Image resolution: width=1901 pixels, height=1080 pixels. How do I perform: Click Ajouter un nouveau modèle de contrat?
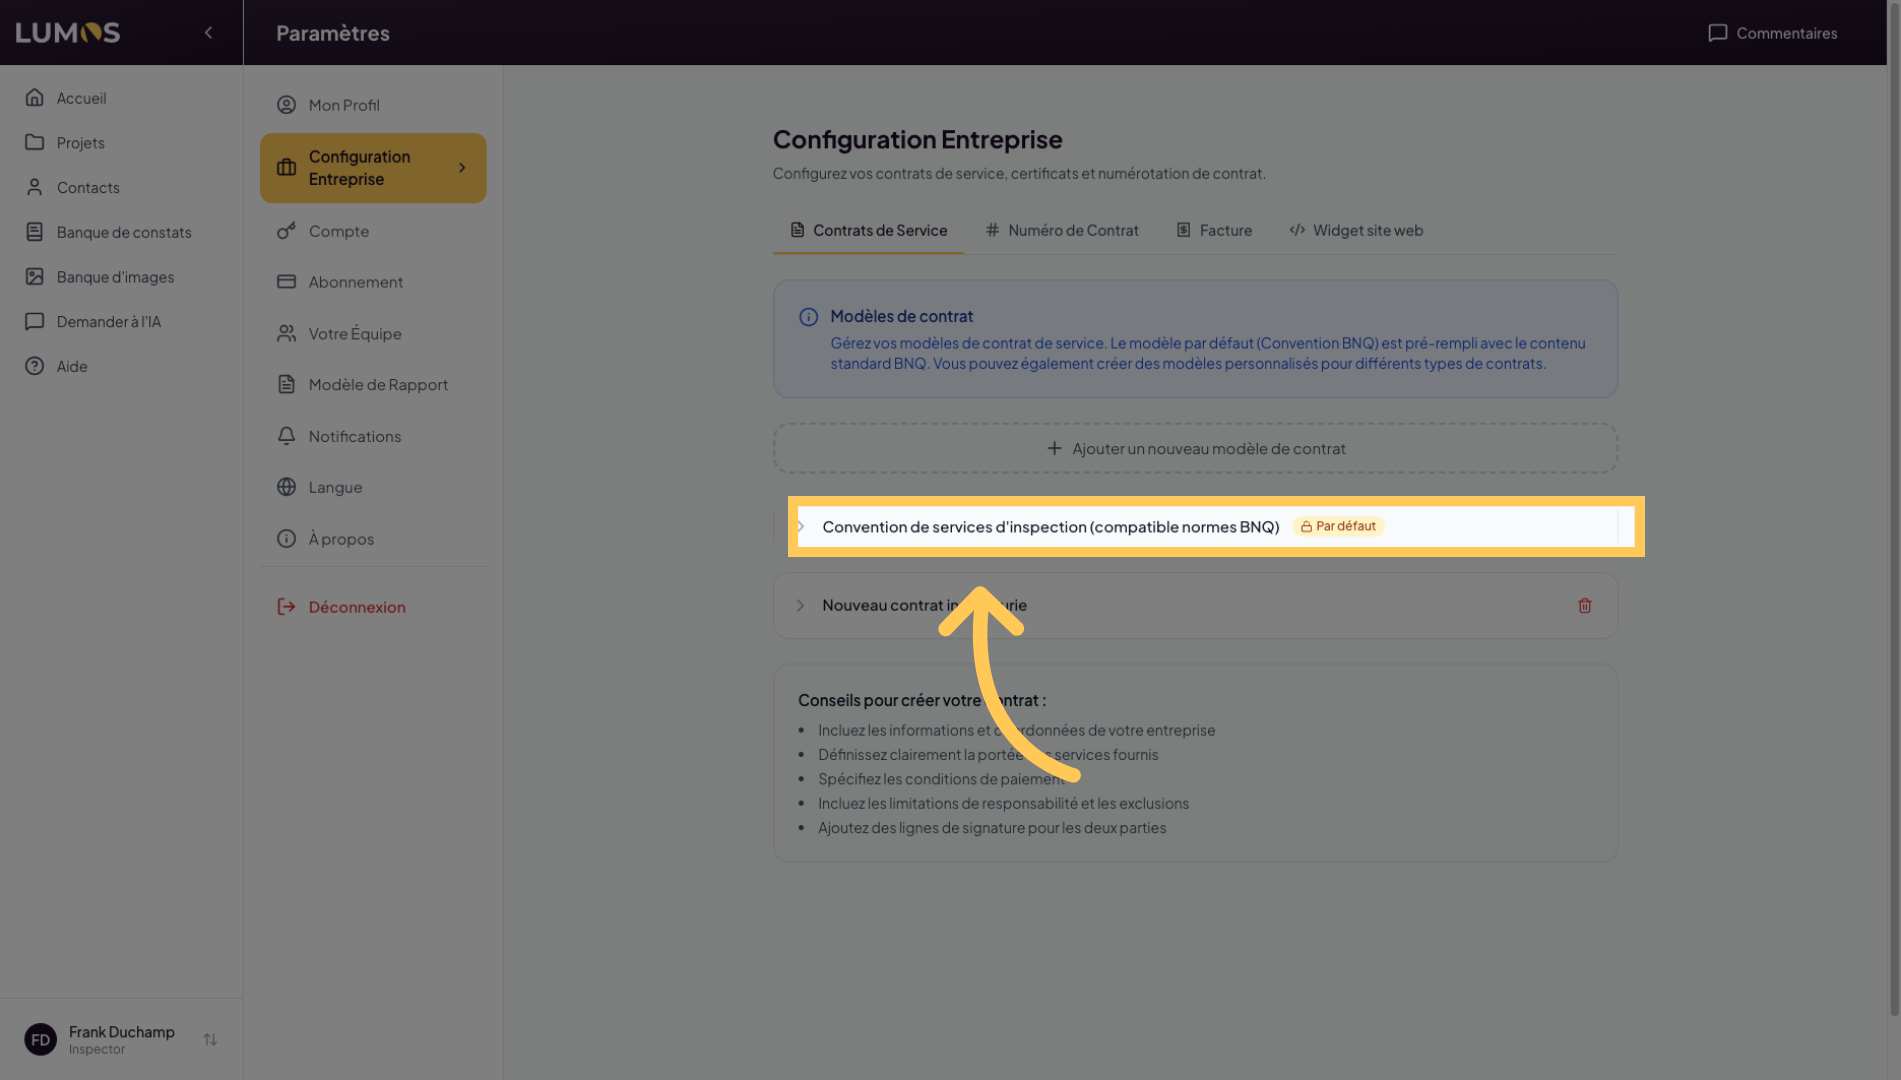point(1195,449)
